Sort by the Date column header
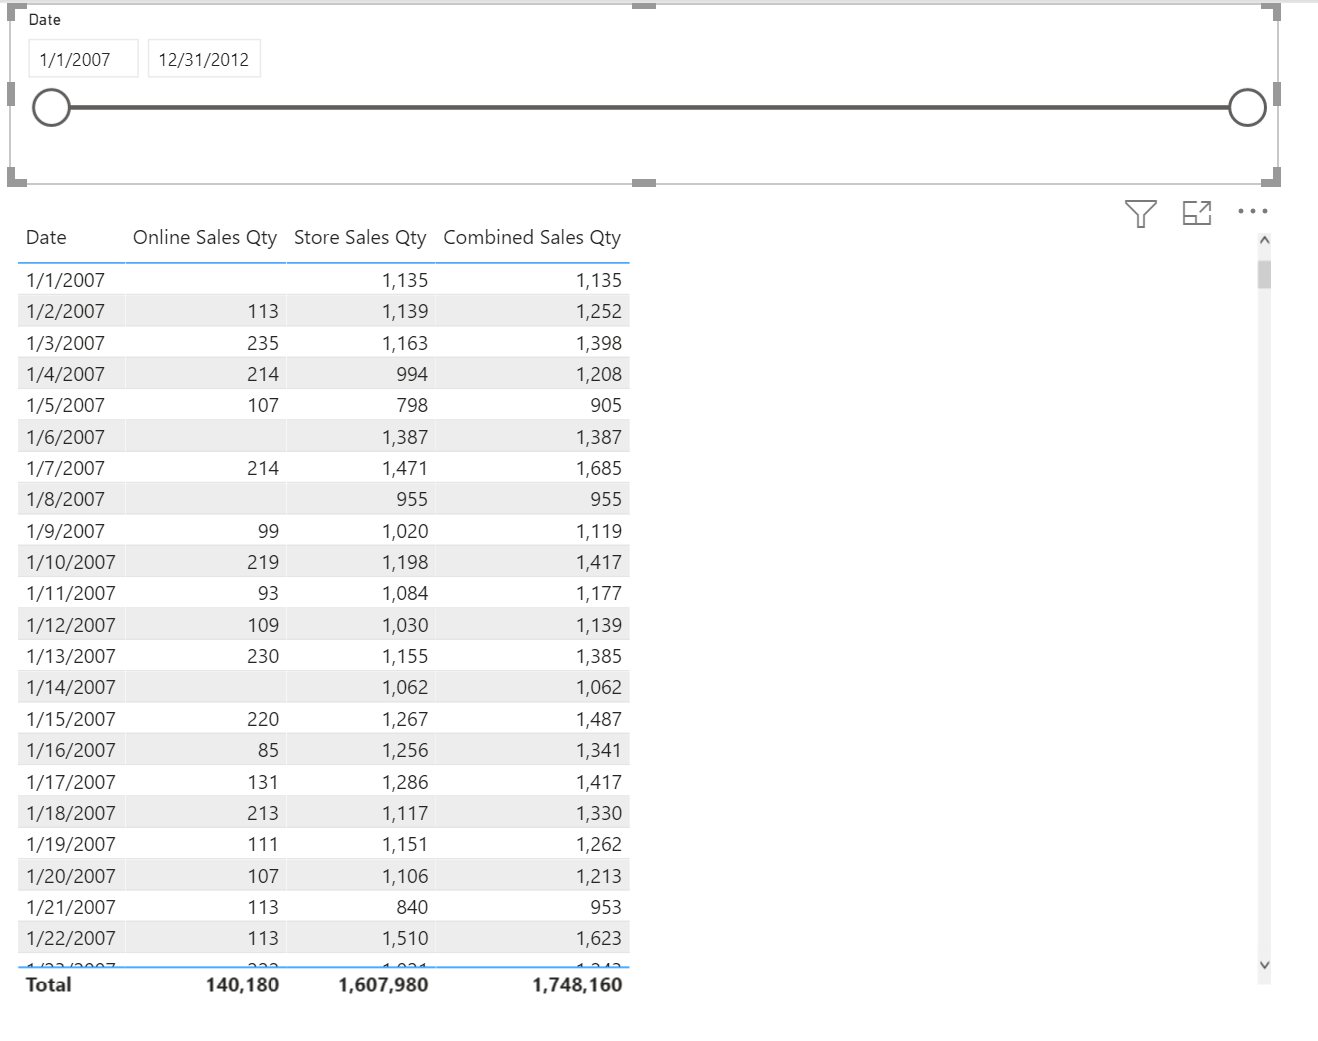1318x1041 pixels. (x=46, y=237)
